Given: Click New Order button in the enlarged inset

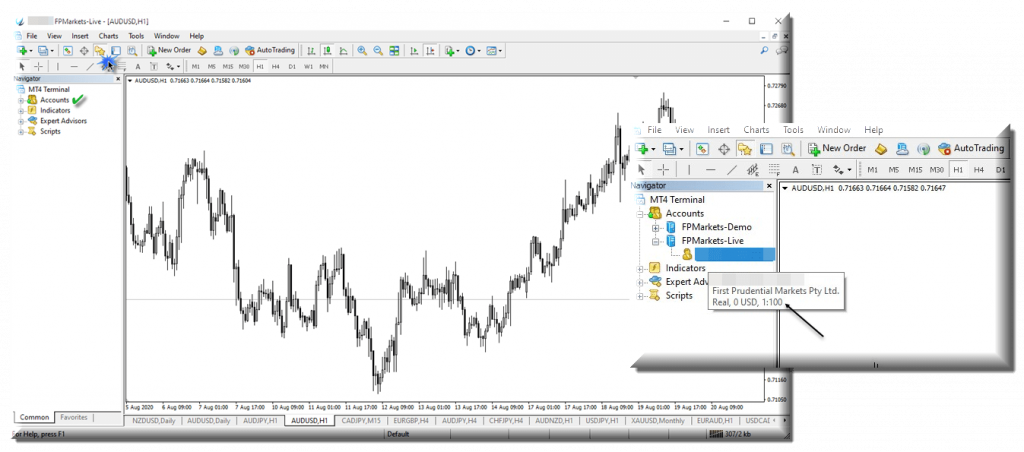Looking at the screenshot, I should [836, 149].
